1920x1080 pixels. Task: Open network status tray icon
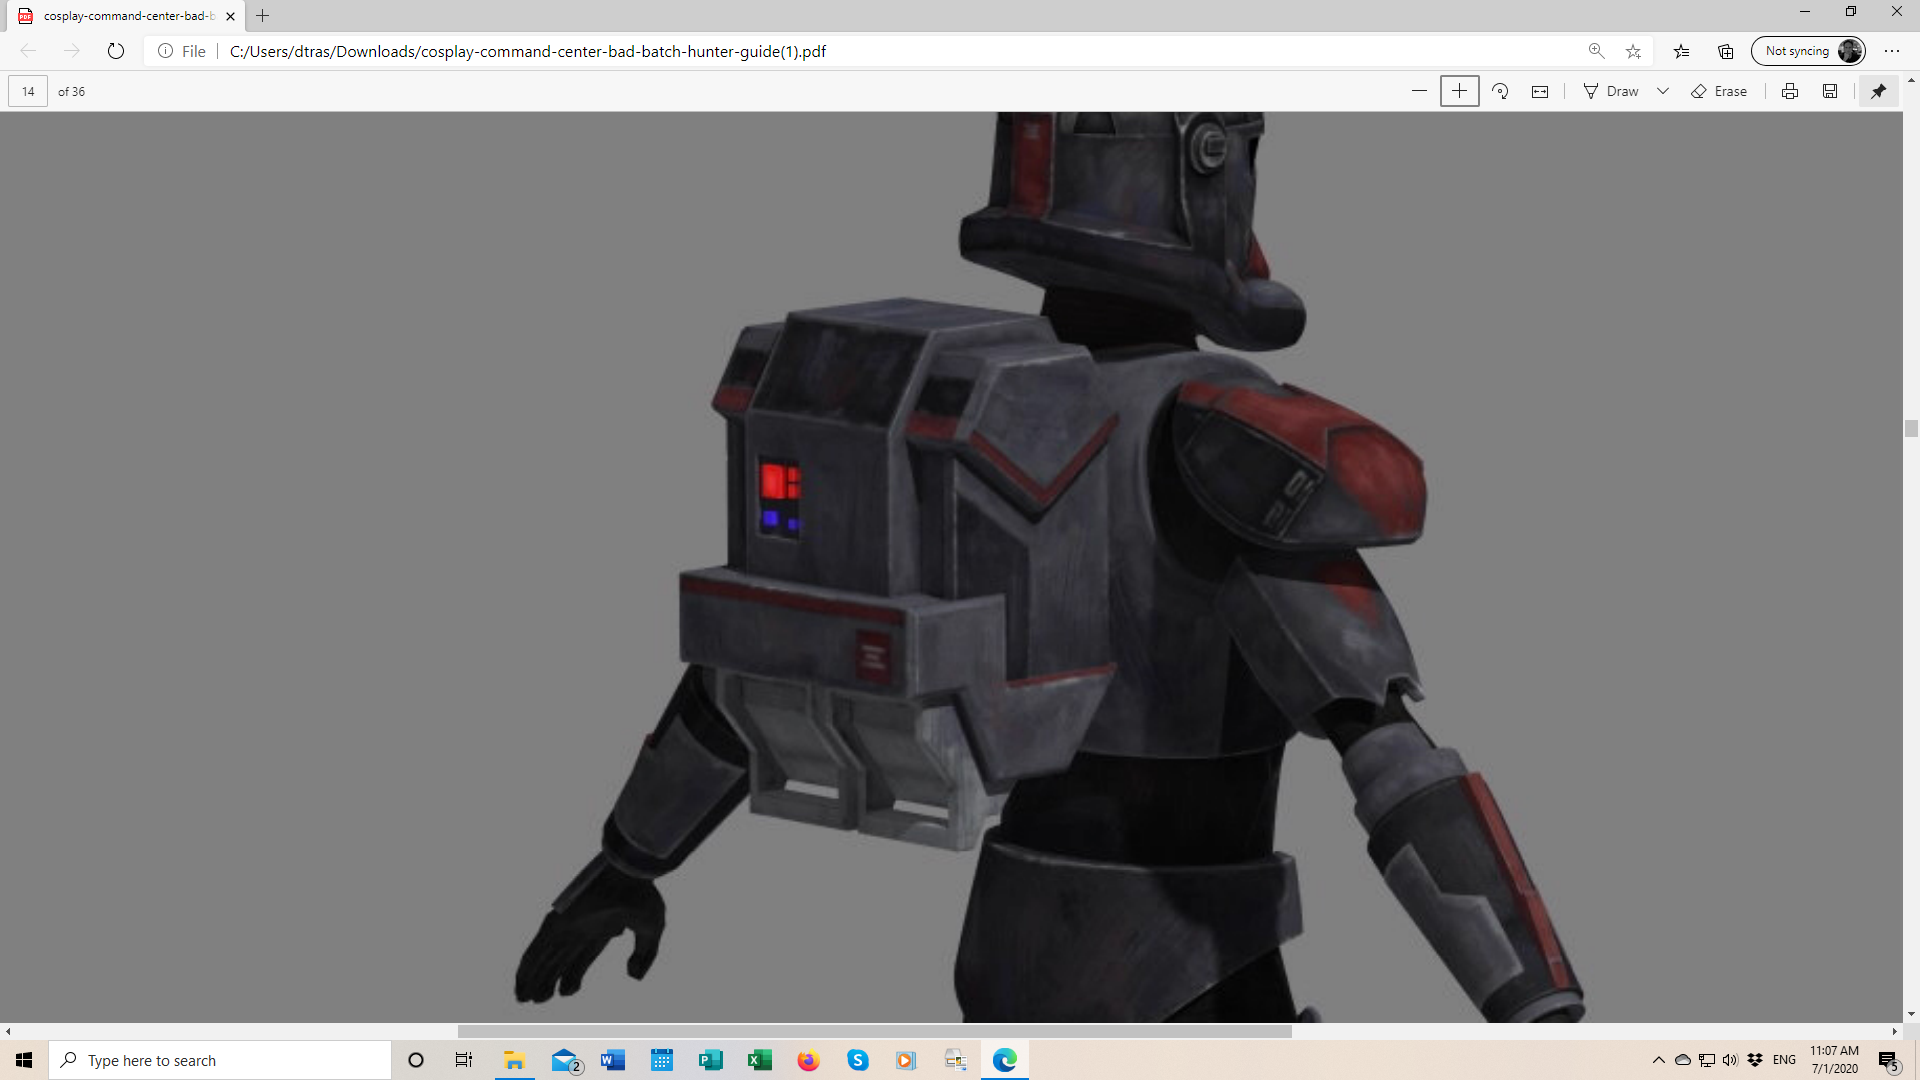1707,1060
